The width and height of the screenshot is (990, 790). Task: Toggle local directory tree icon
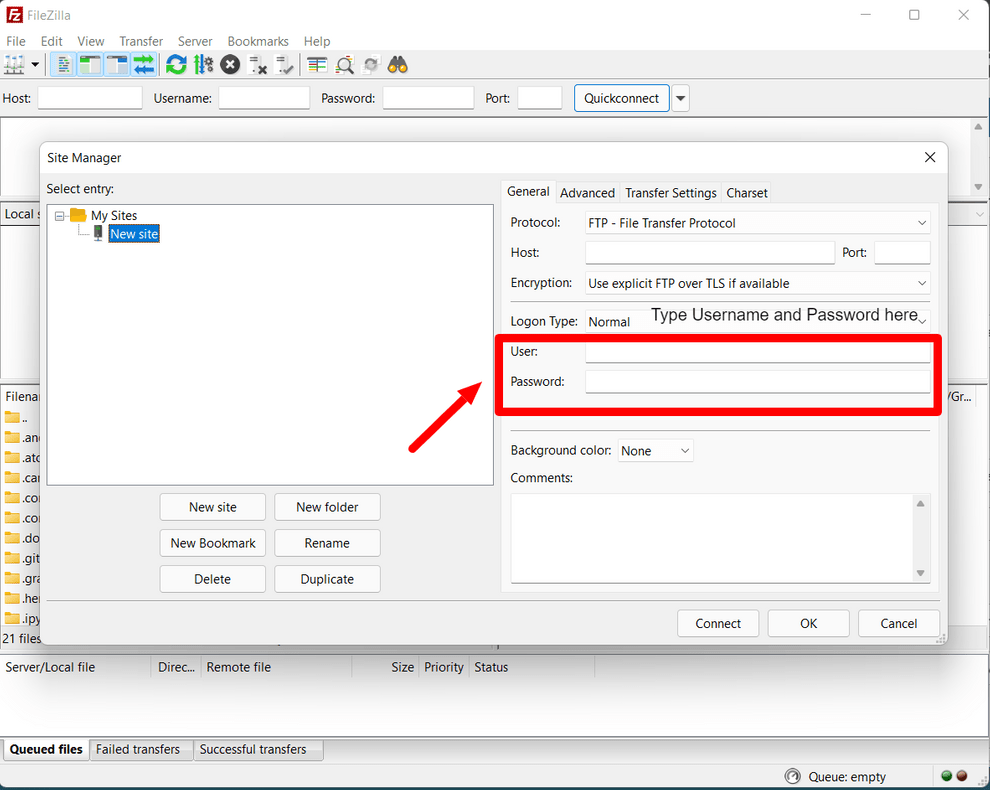(x=90, y=64)
